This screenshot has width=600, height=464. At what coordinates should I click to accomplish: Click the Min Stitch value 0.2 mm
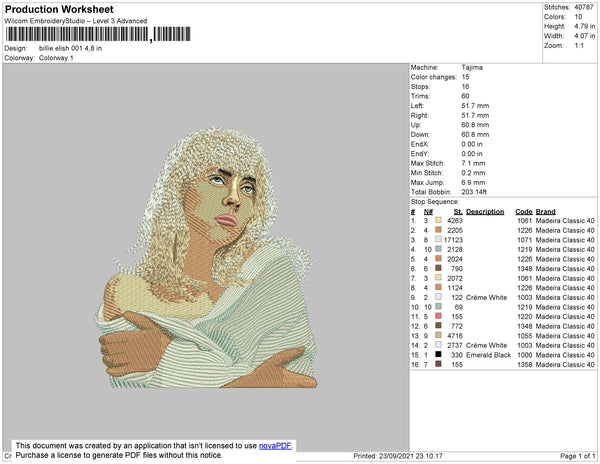(473, 173)
